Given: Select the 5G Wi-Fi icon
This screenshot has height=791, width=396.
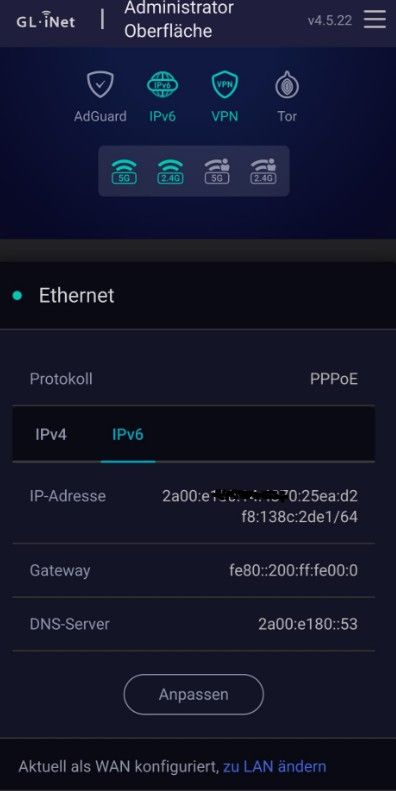Looking at the screenshot, I should (x=124, y=172).
